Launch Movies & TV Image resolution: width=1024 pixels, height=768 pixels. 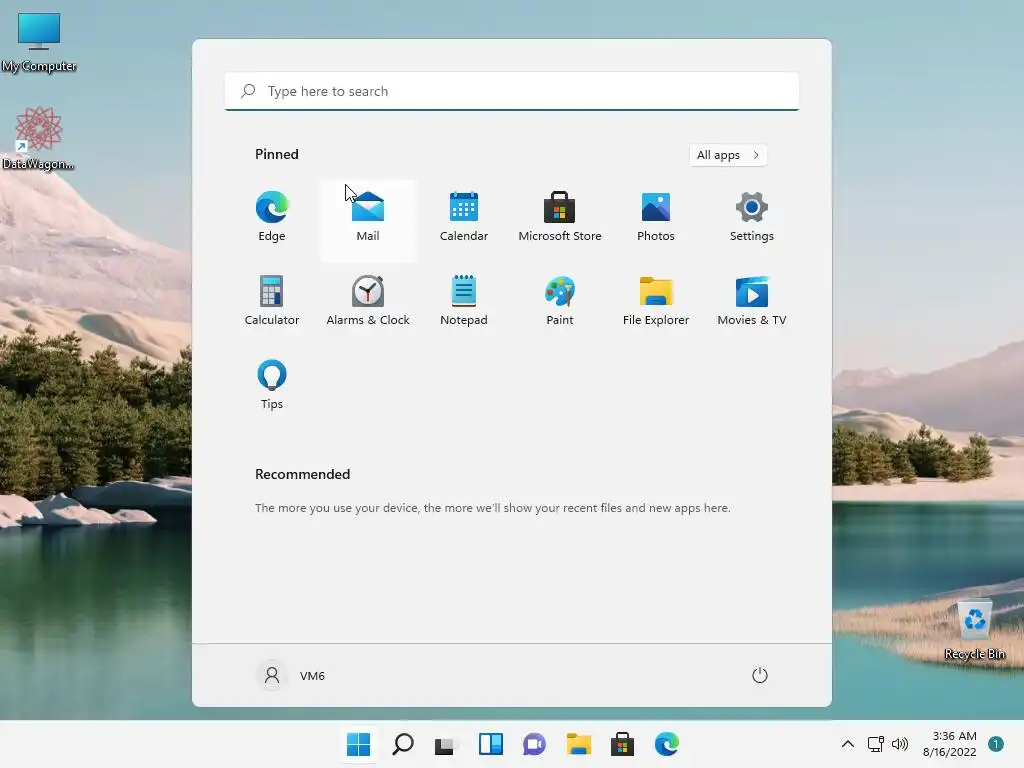click(x=752, y=301)
